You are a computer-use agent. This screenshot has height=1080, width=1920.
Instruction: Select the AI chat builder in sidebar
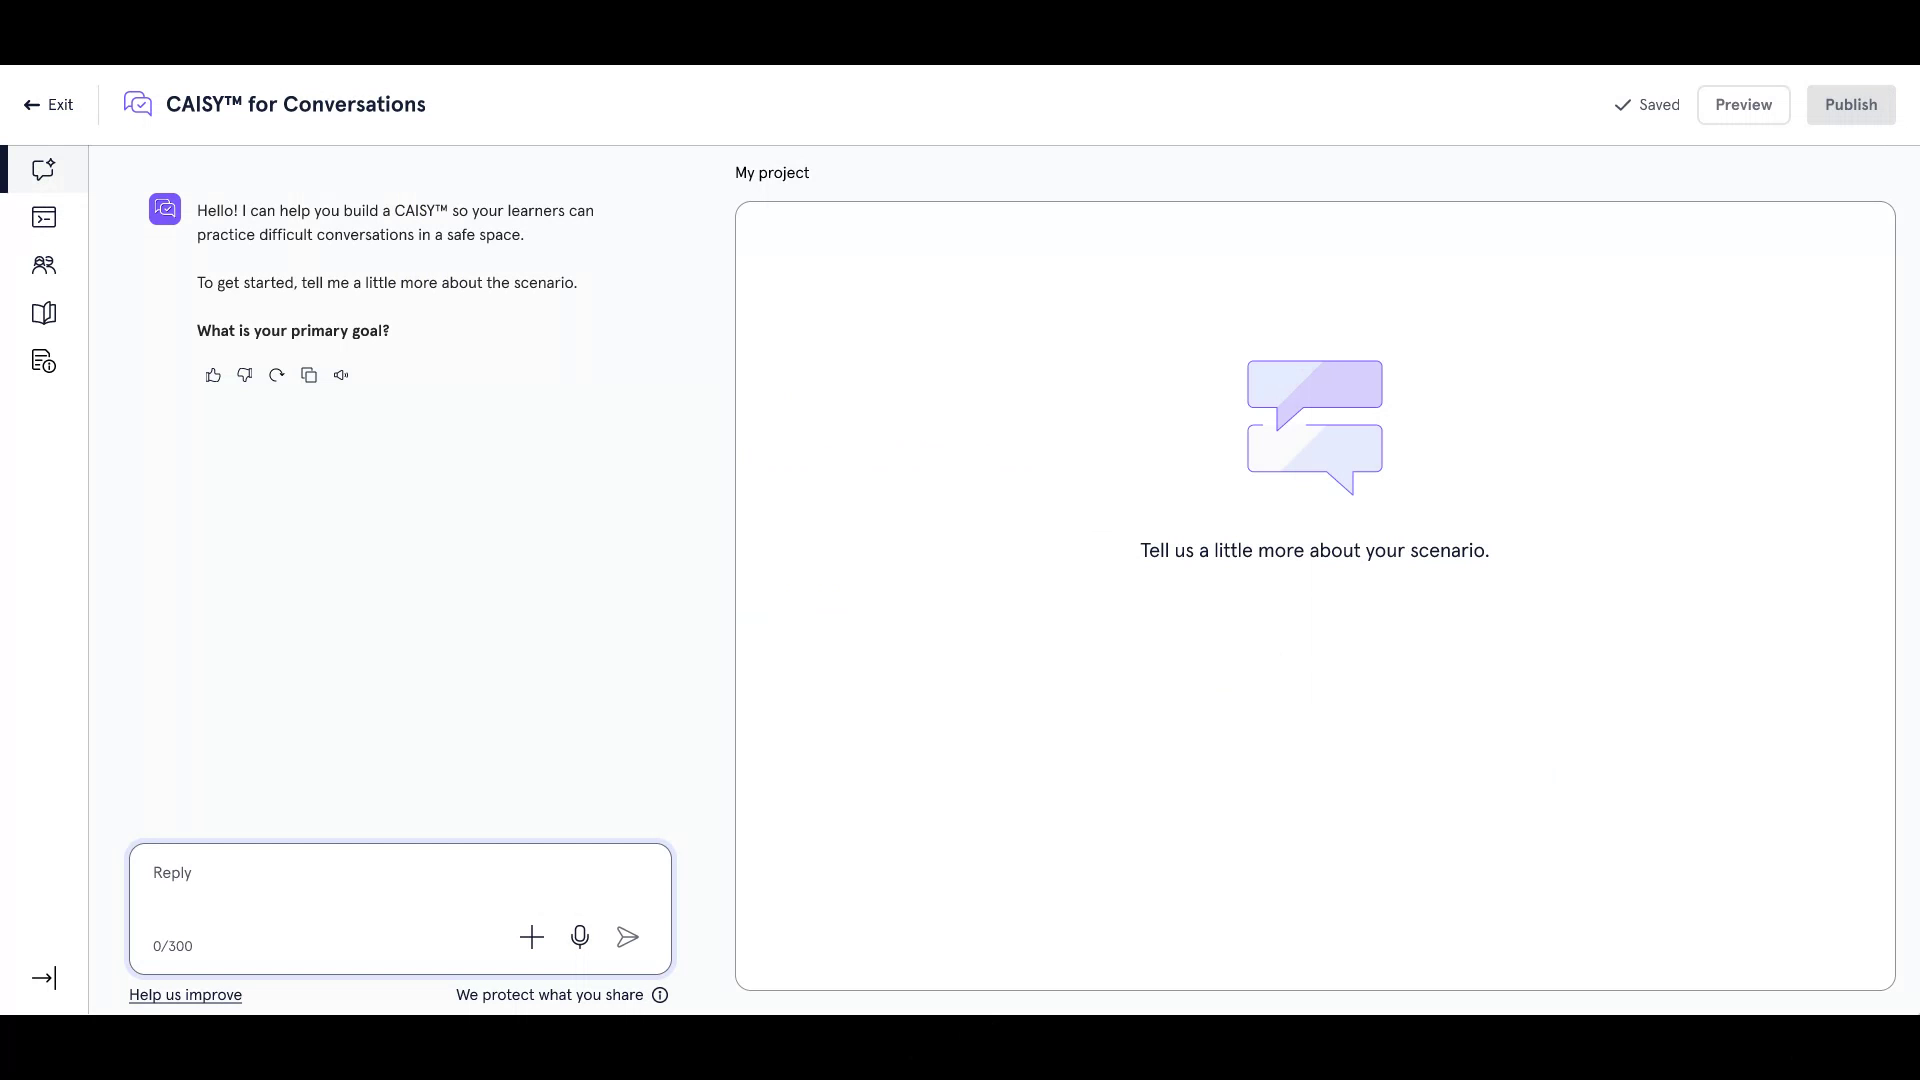(x=42, y=169)
